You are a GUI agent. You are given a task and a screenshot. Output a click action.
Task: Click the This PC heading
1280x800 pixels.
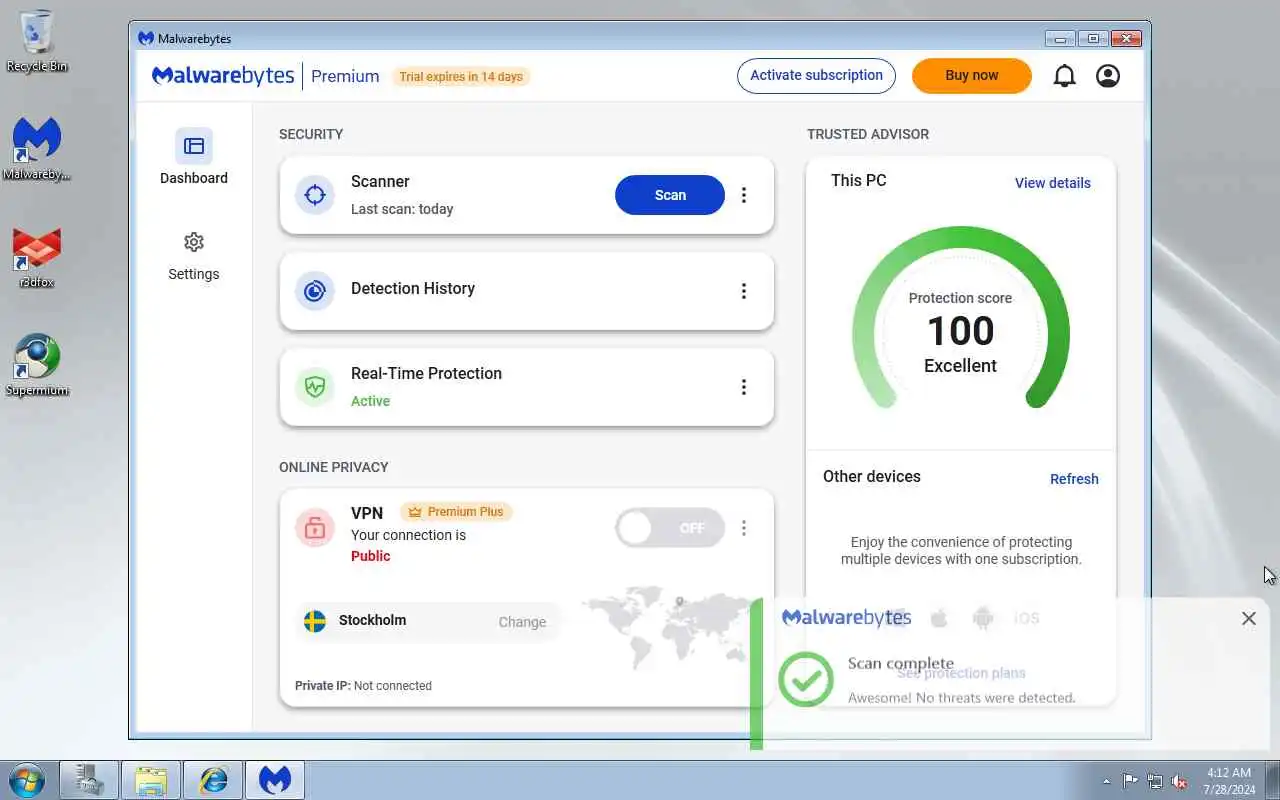[858, 181]
